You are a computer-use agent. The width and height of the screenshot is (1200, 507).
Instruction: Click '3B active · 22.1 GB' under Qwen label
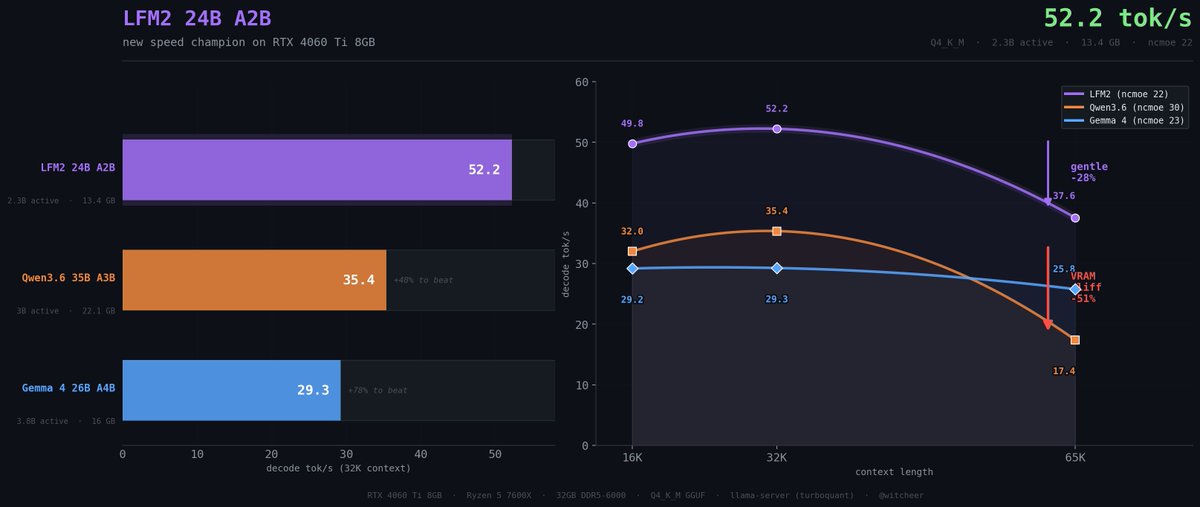[x=66, y=311]
